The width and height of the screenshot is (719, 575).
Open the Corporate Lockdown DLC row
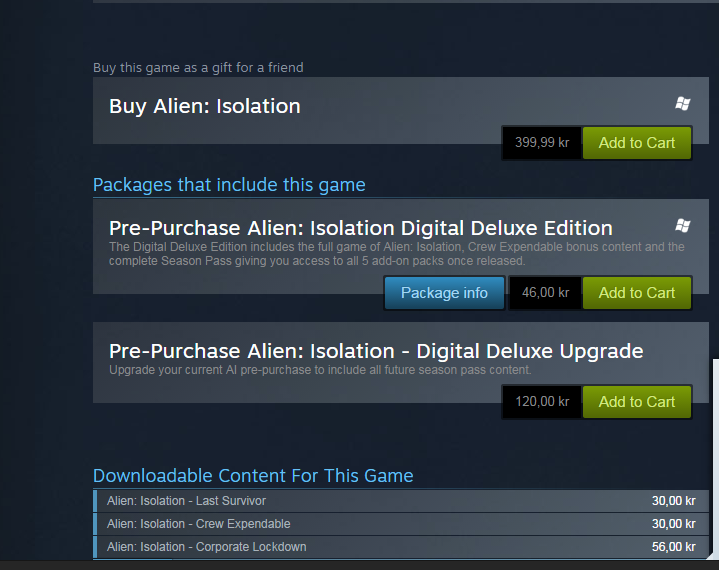click(x=401, y=547)
